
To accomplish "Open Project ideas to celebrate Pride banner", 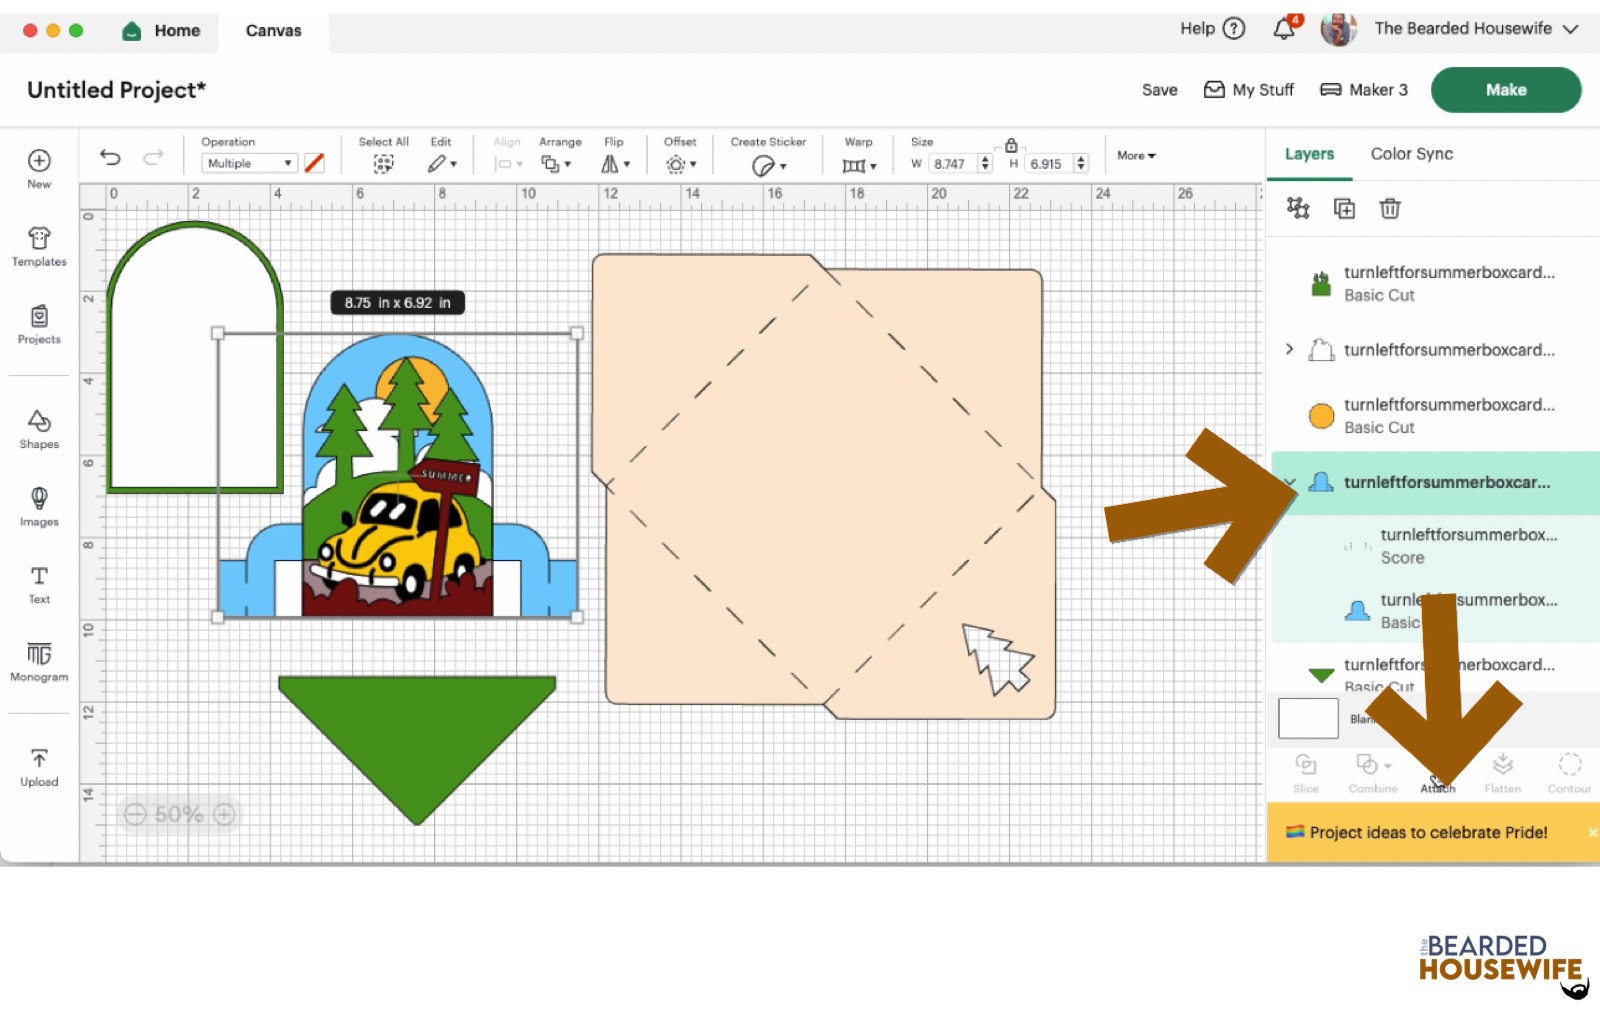I will 1428,832.
